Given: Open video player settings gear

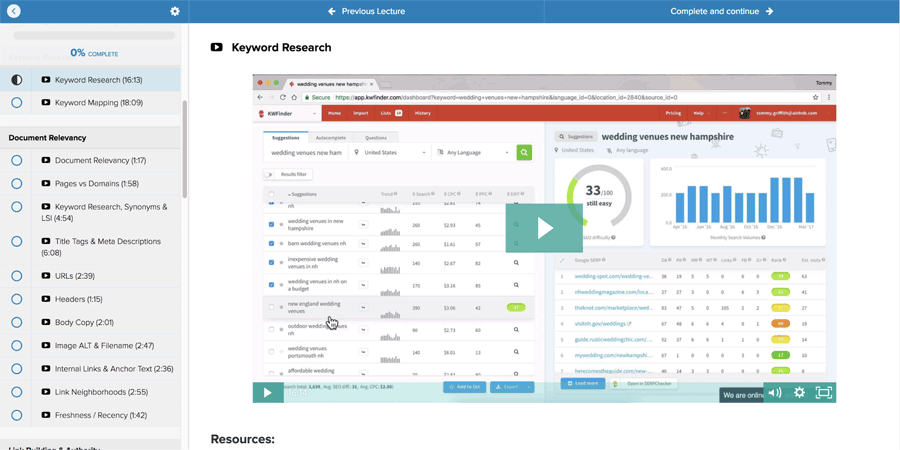Looking at the screenshot, I should (799, 393).
